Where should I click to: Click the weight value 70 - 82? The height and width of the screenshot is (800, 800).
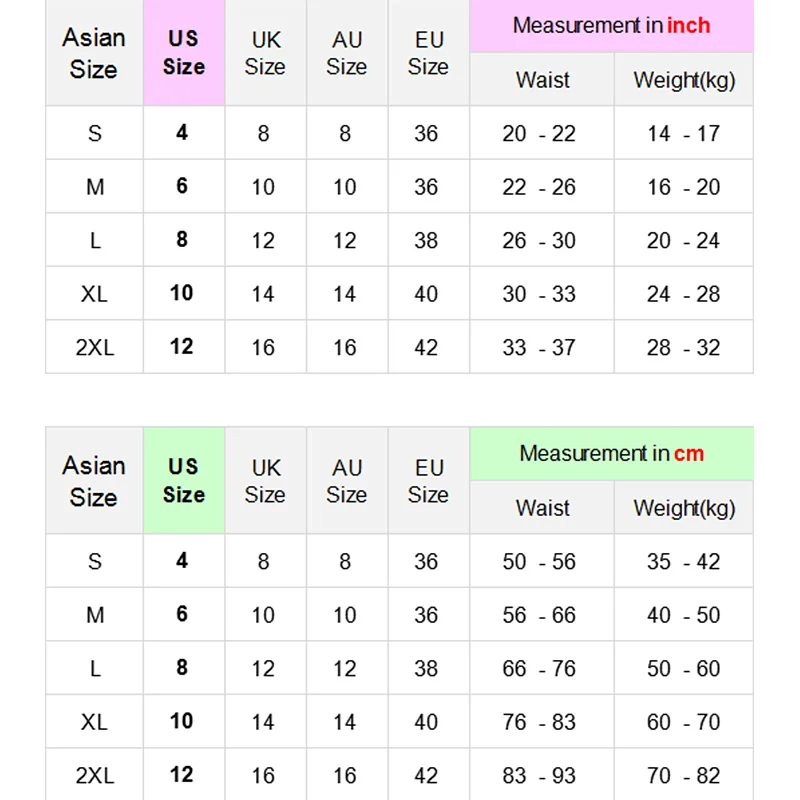(x=684, y=776)
